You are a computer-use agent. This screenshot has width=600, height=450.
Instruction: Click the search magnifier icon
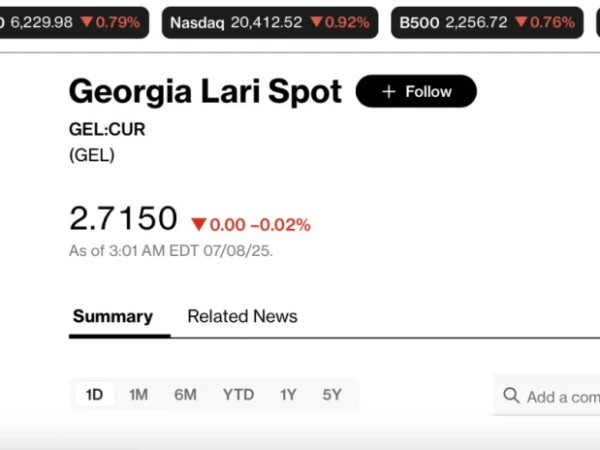pyautogui.click(x=511, y=395)
